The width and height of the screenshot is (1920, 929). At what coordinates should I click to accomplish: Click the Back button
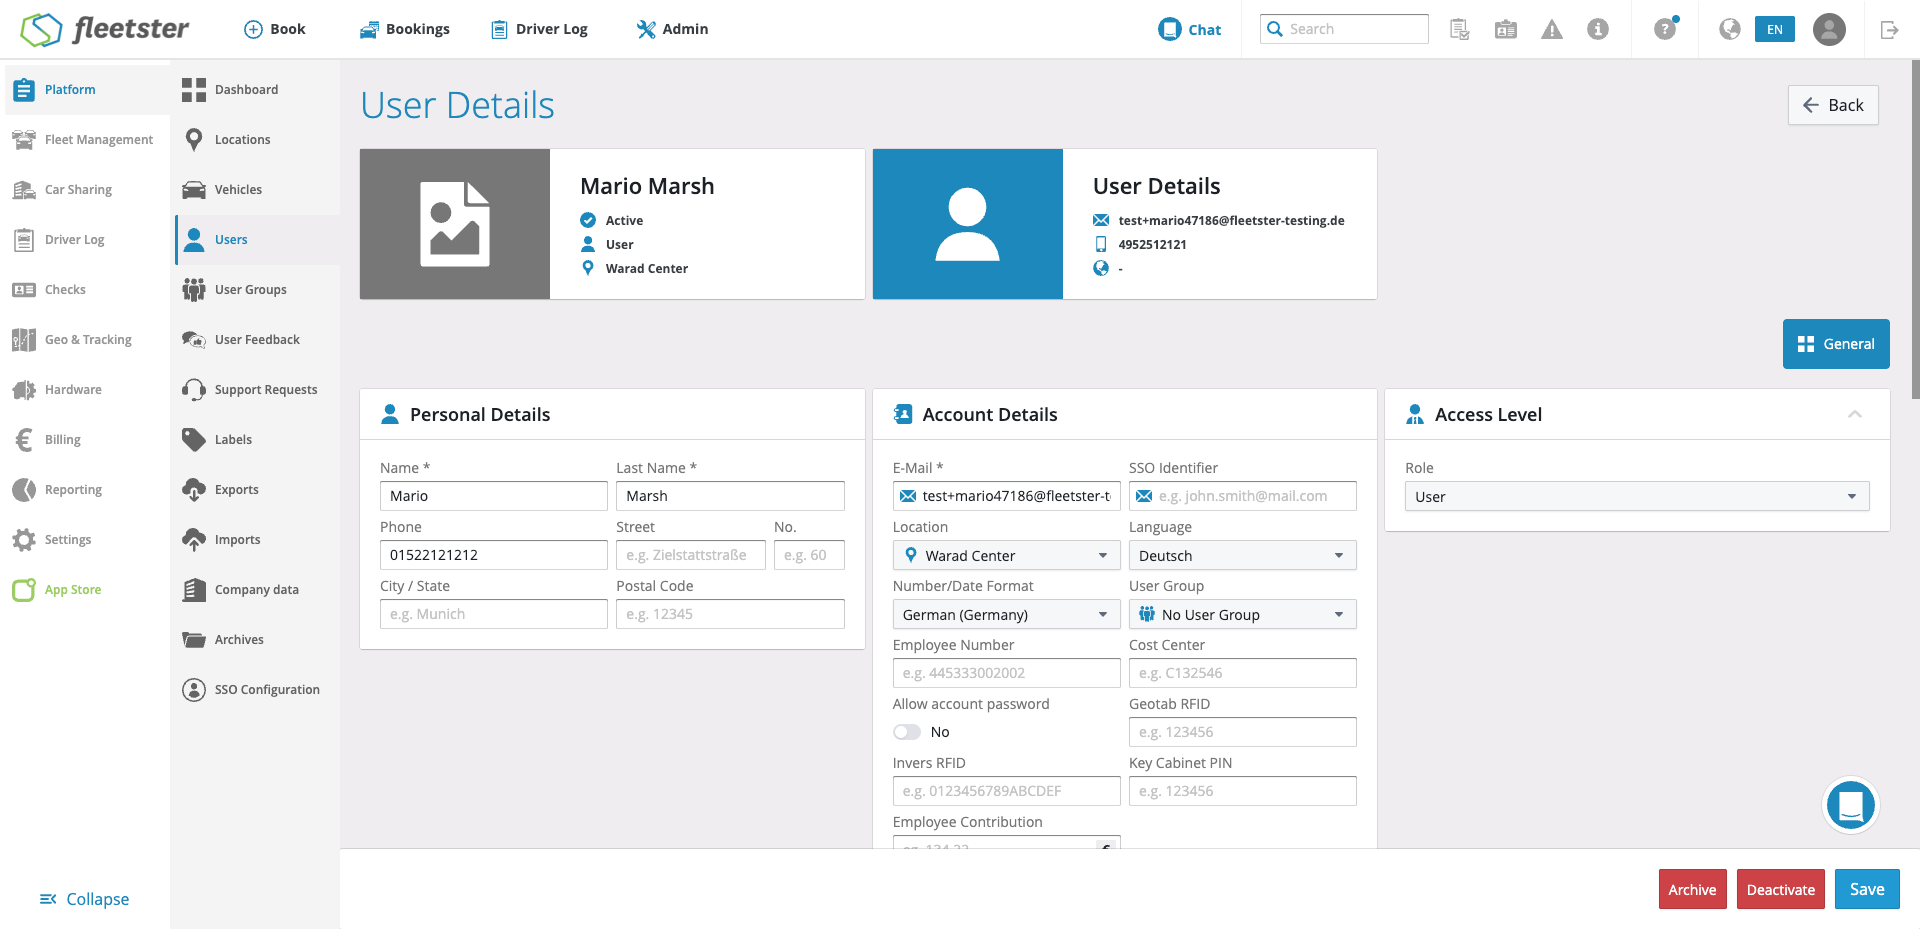click(x=1833, y=105)
